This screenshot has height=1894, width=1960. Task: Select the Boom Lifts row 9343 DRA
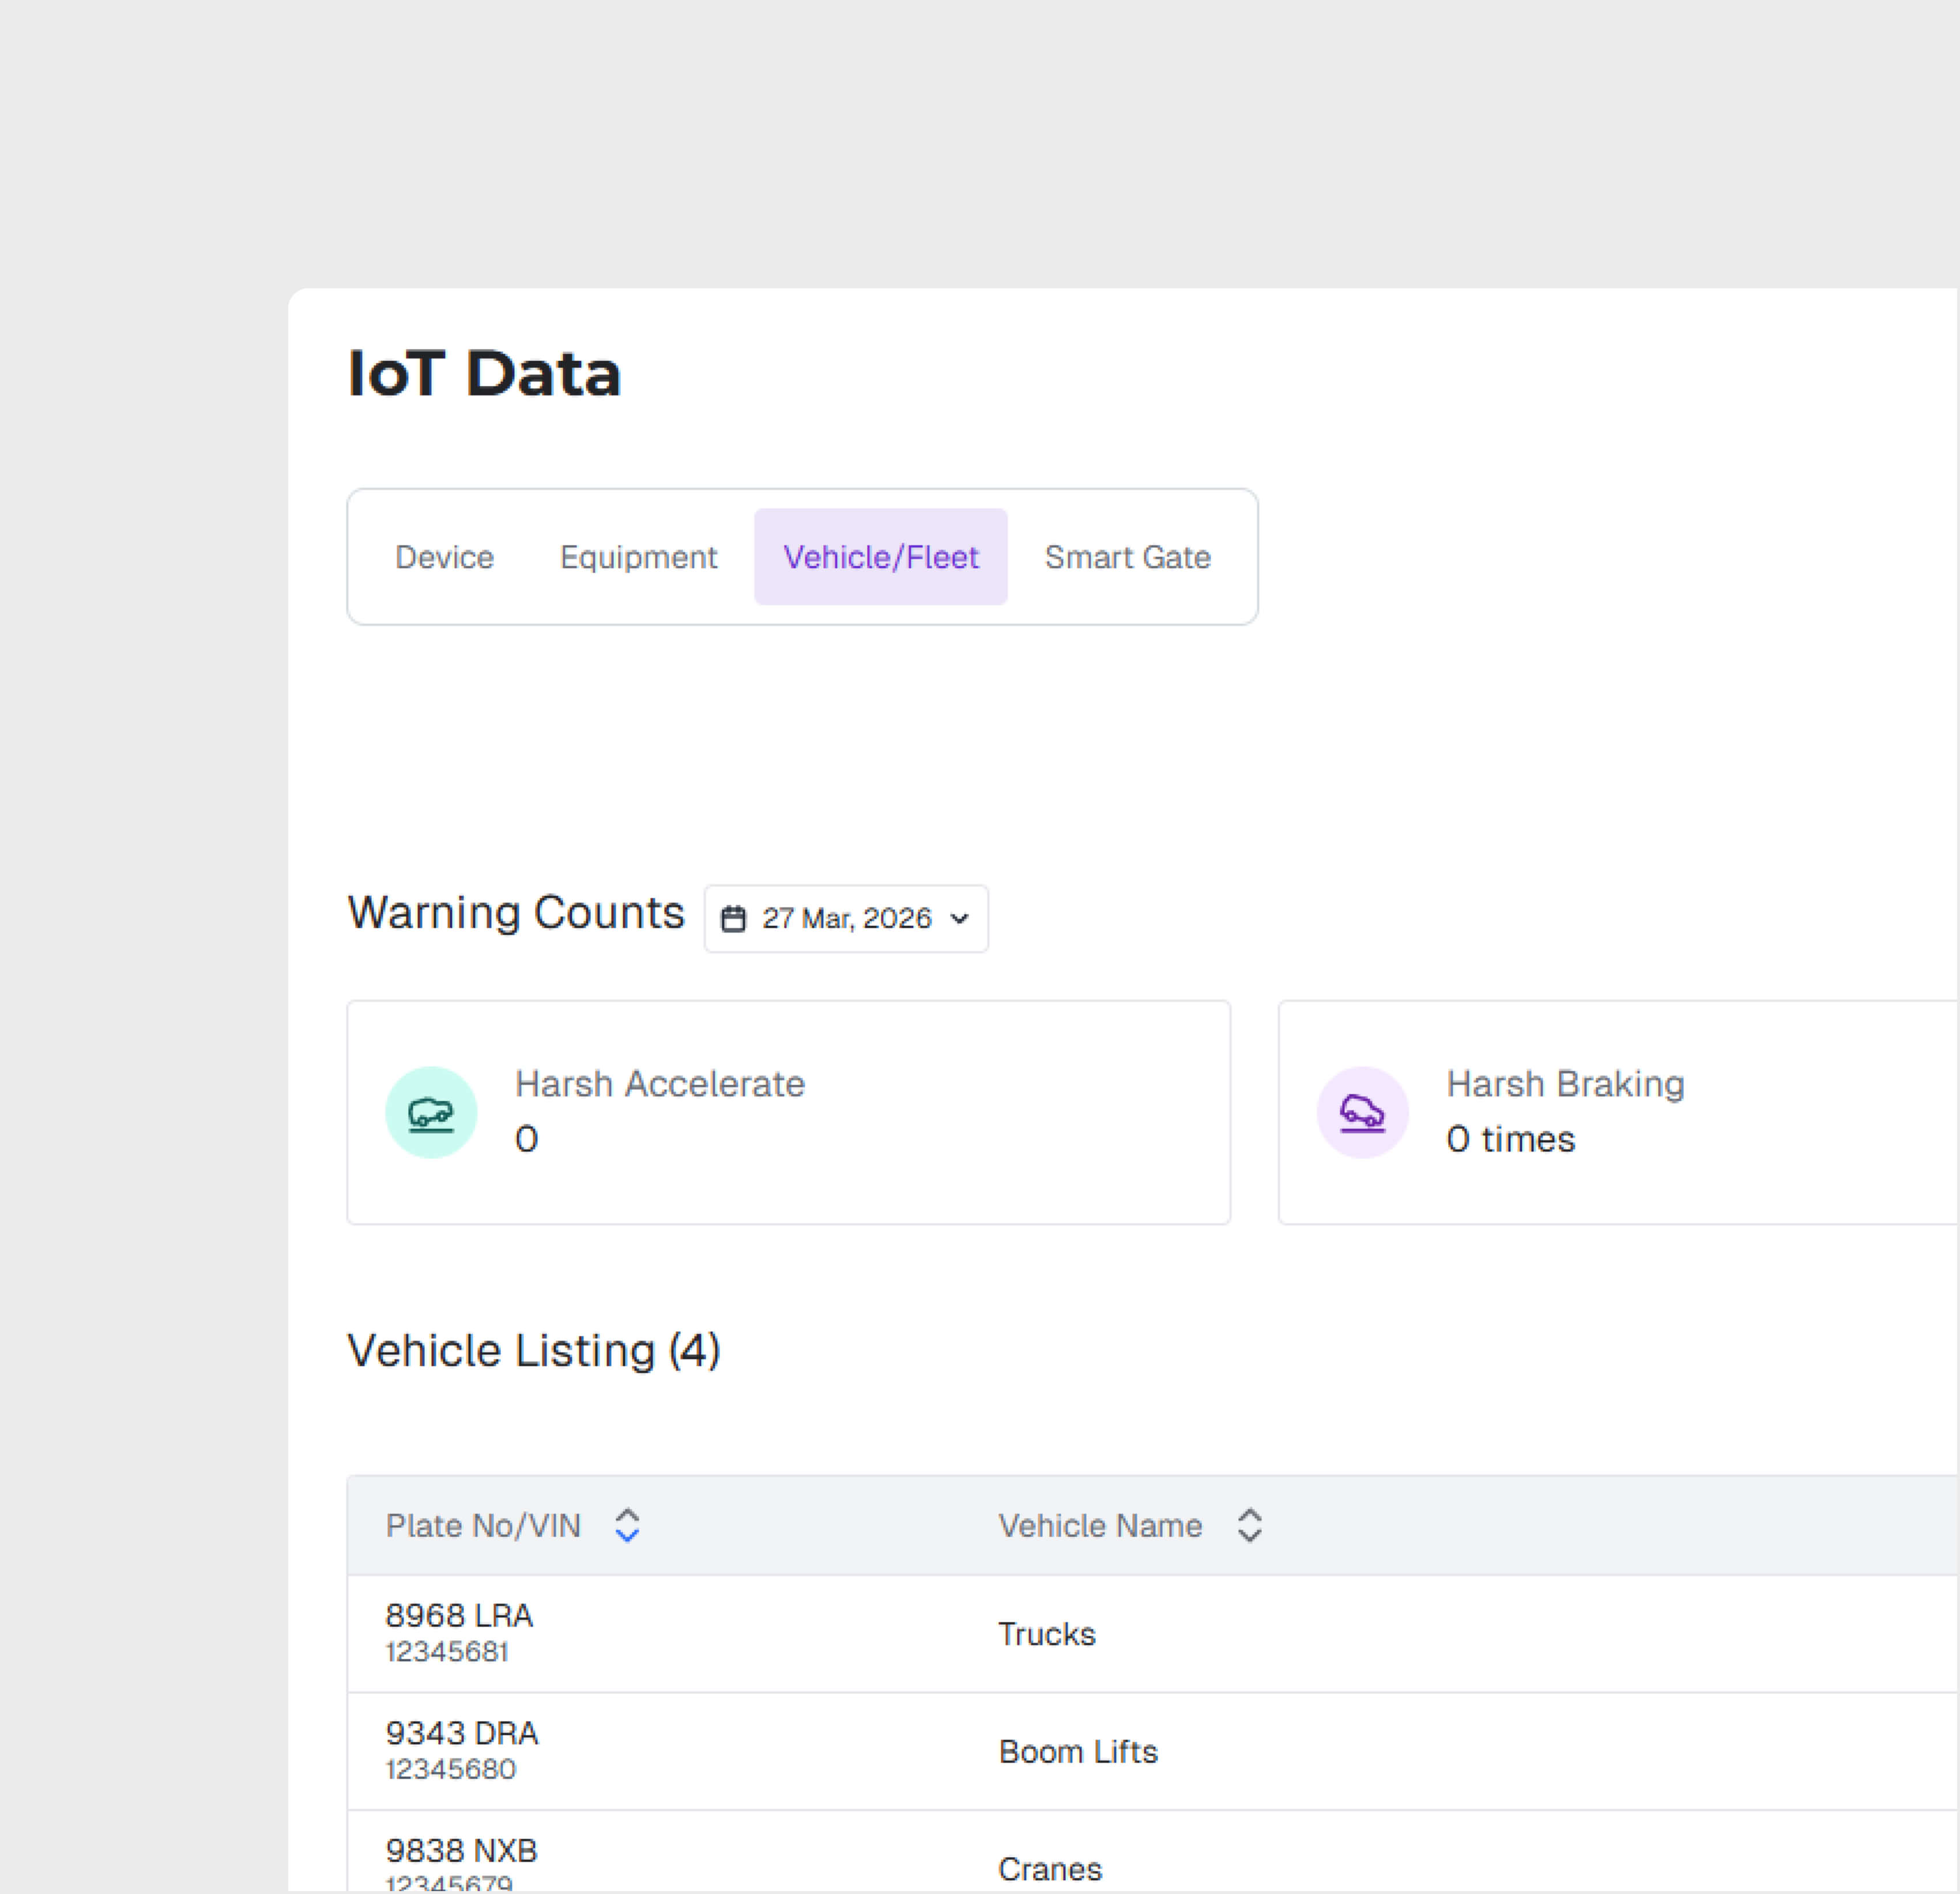pos(462,1733)
